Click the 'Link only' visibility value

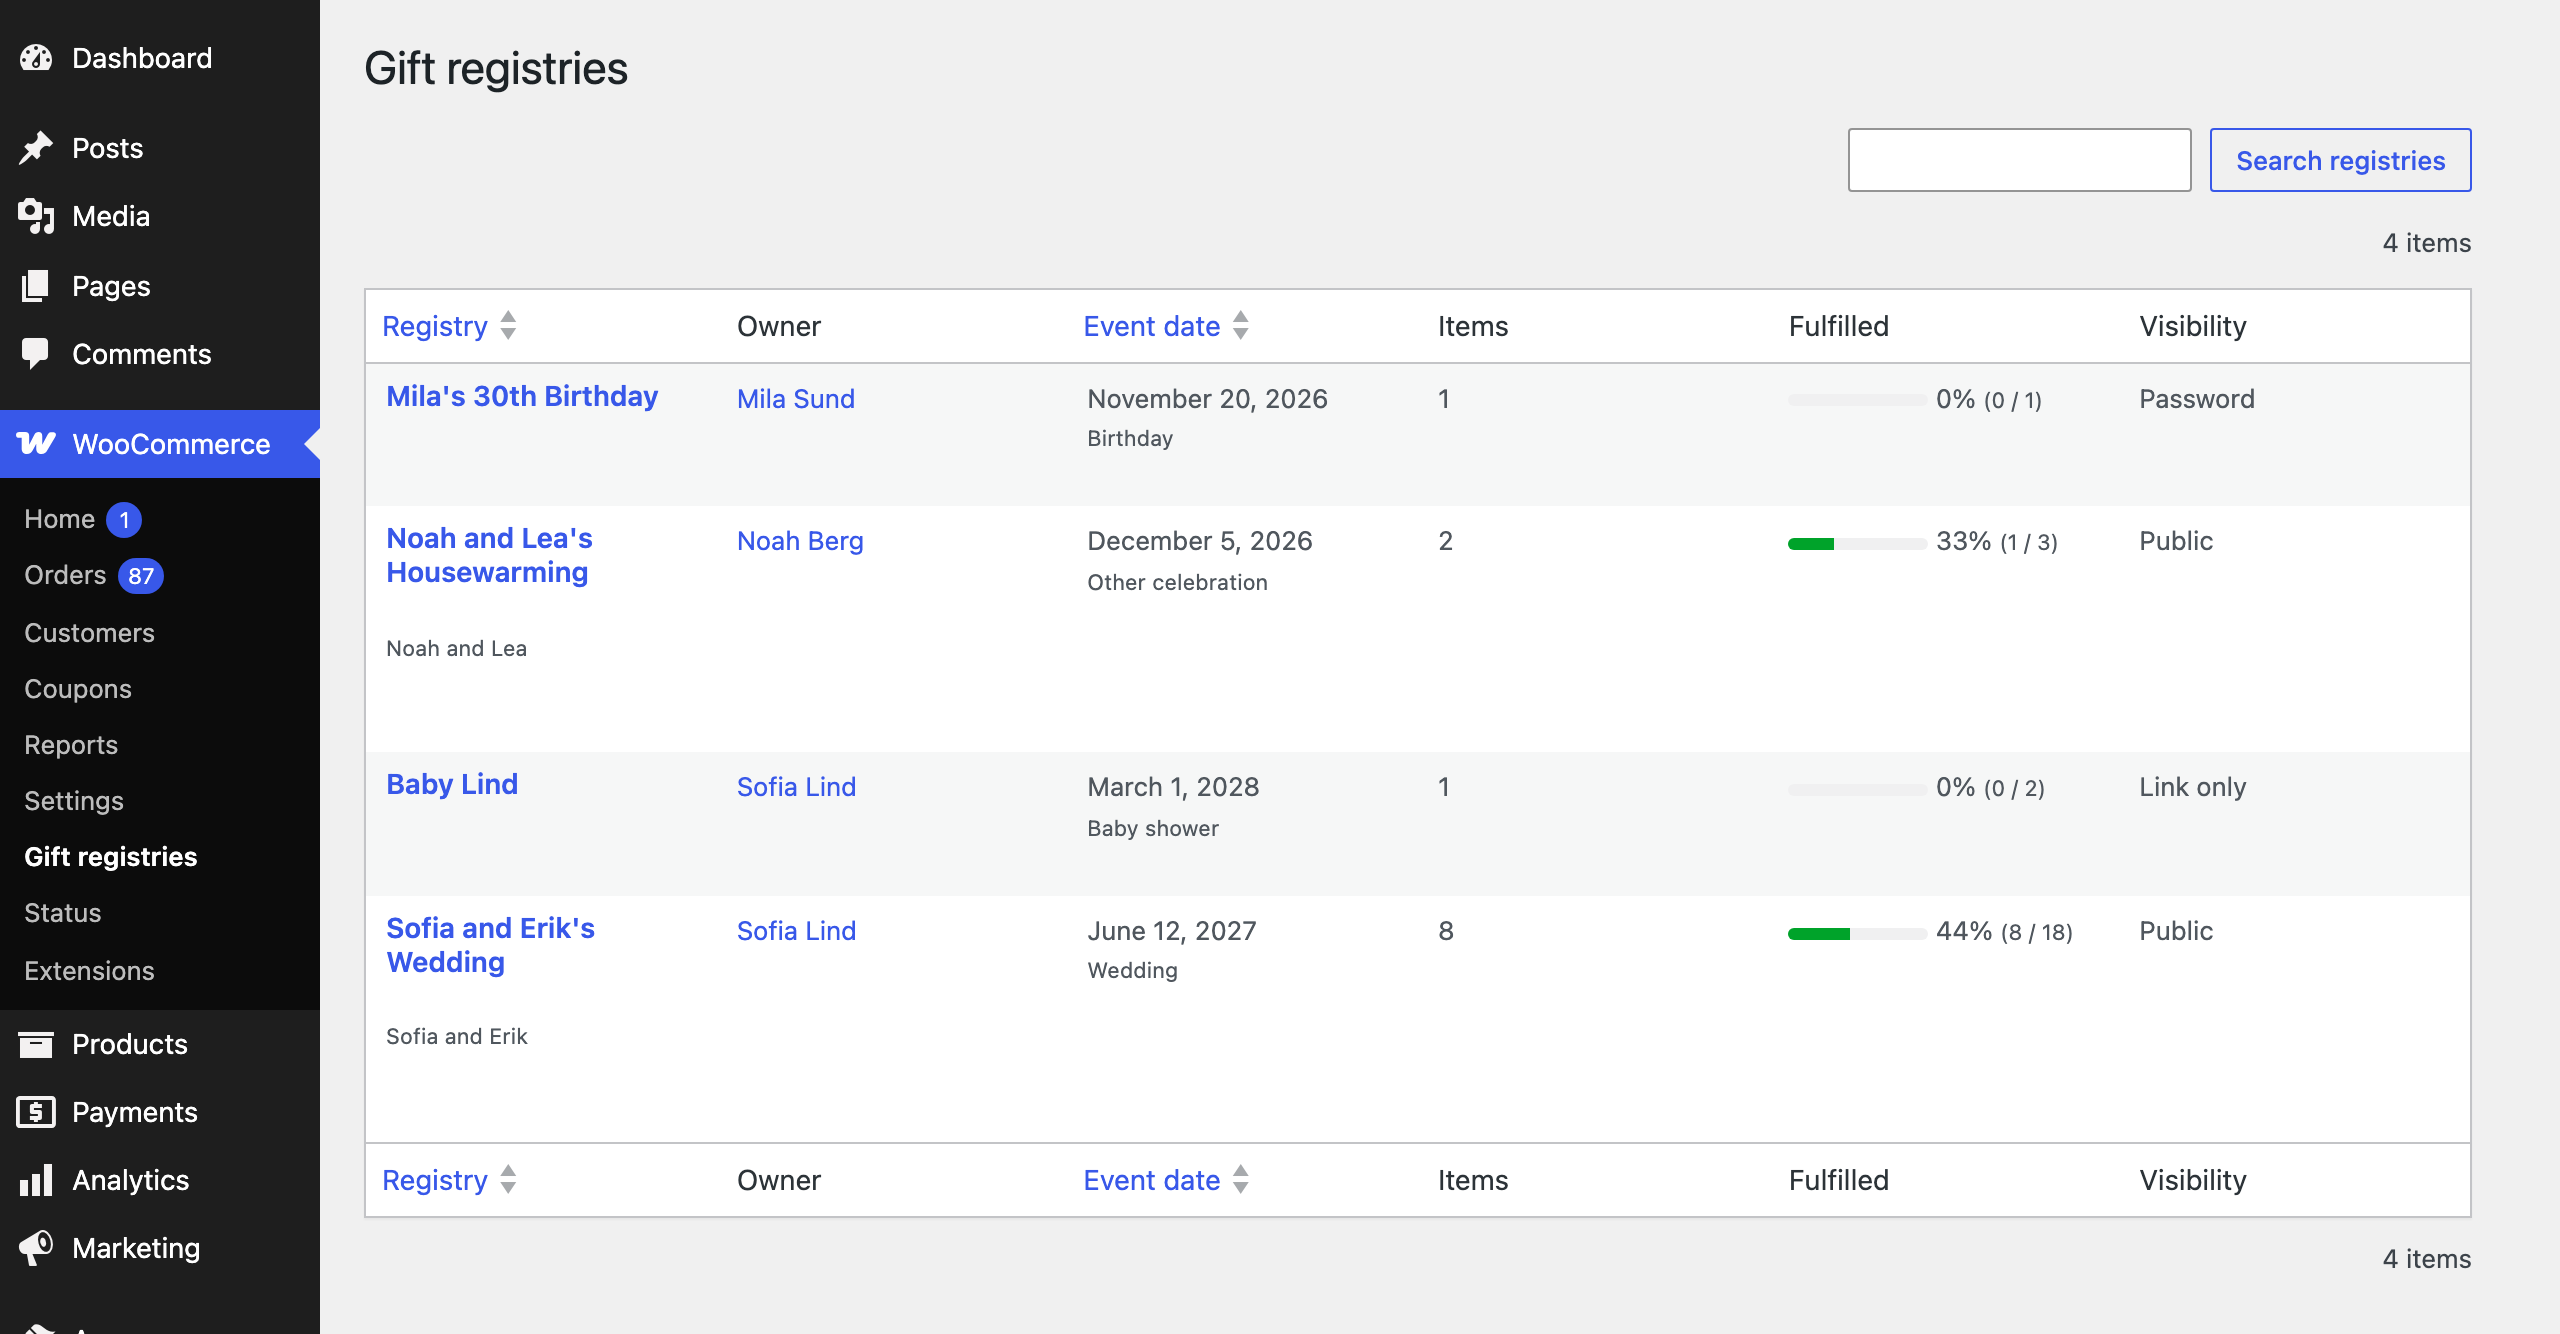click(2192, 786)
